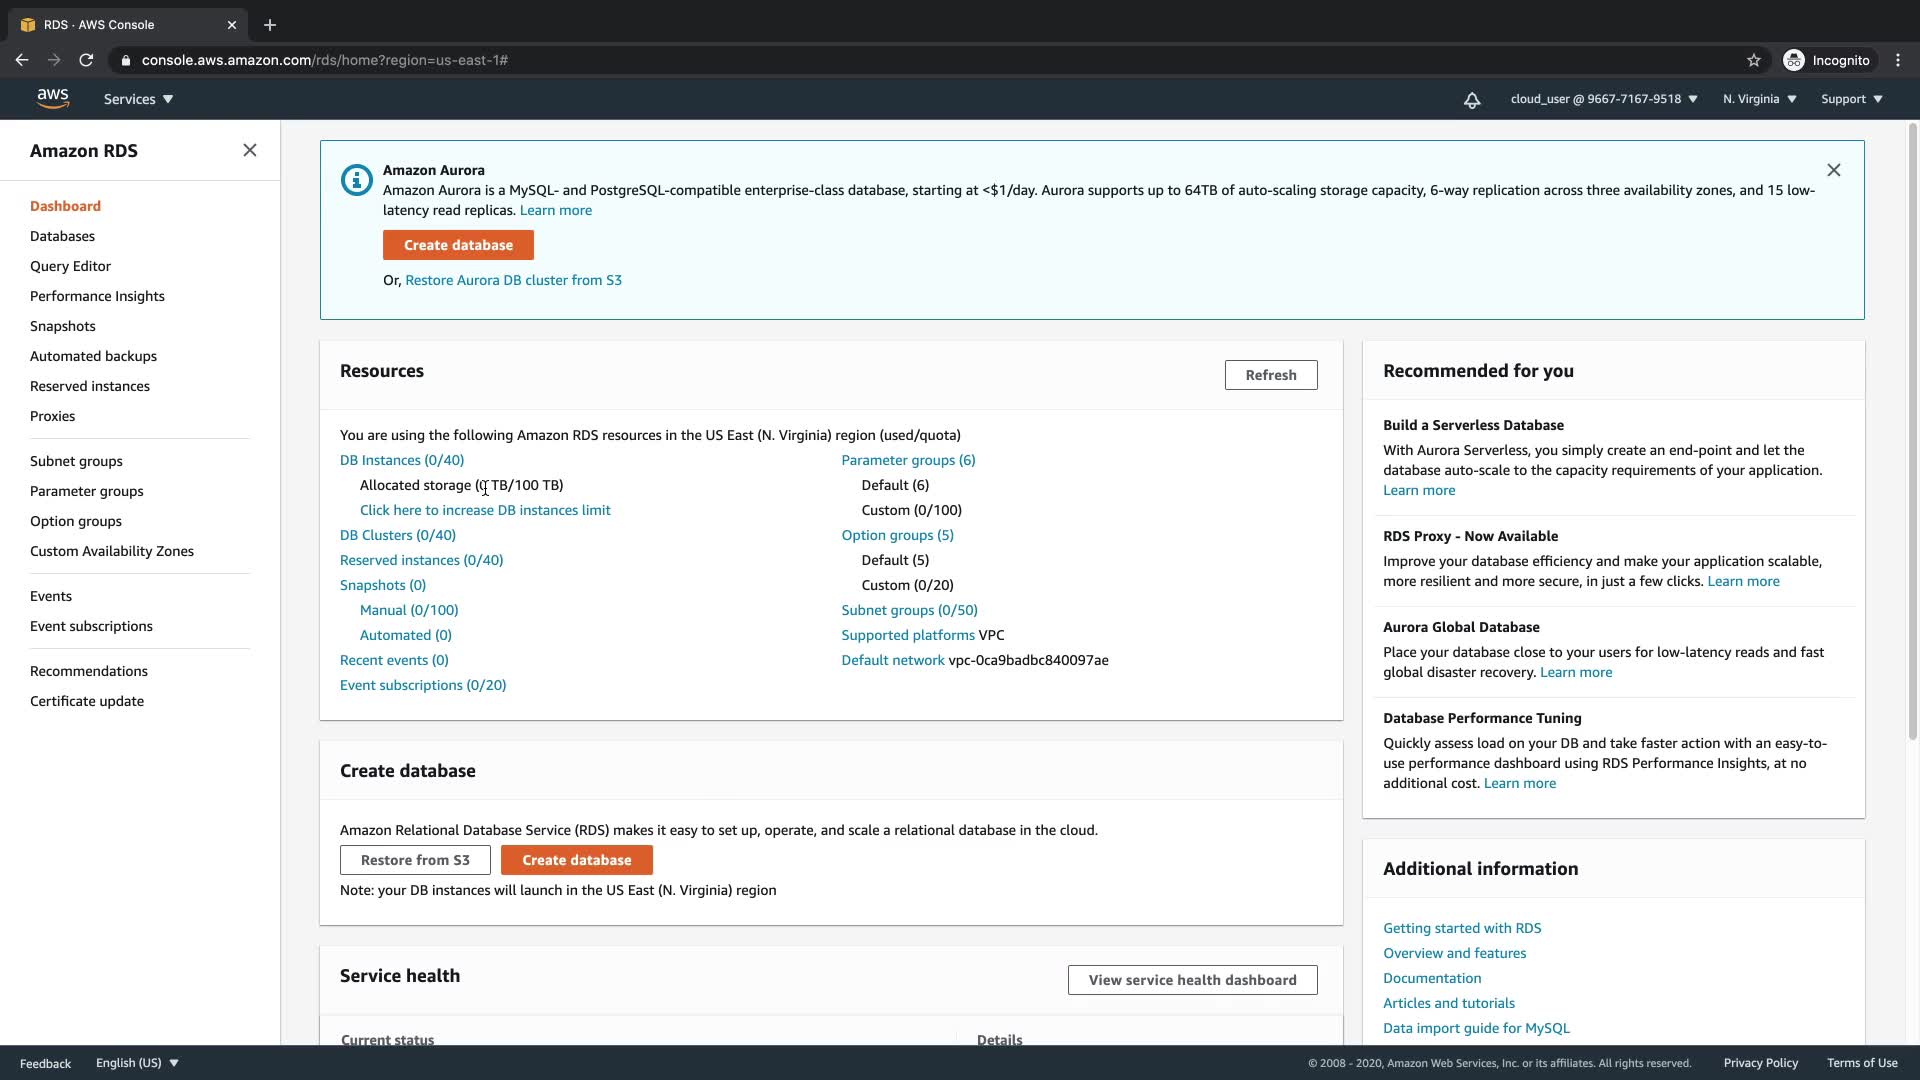
Task: Dismiss the Amazon Aurora info banner
Action: pyautogui.click(x=1833, y=170)
